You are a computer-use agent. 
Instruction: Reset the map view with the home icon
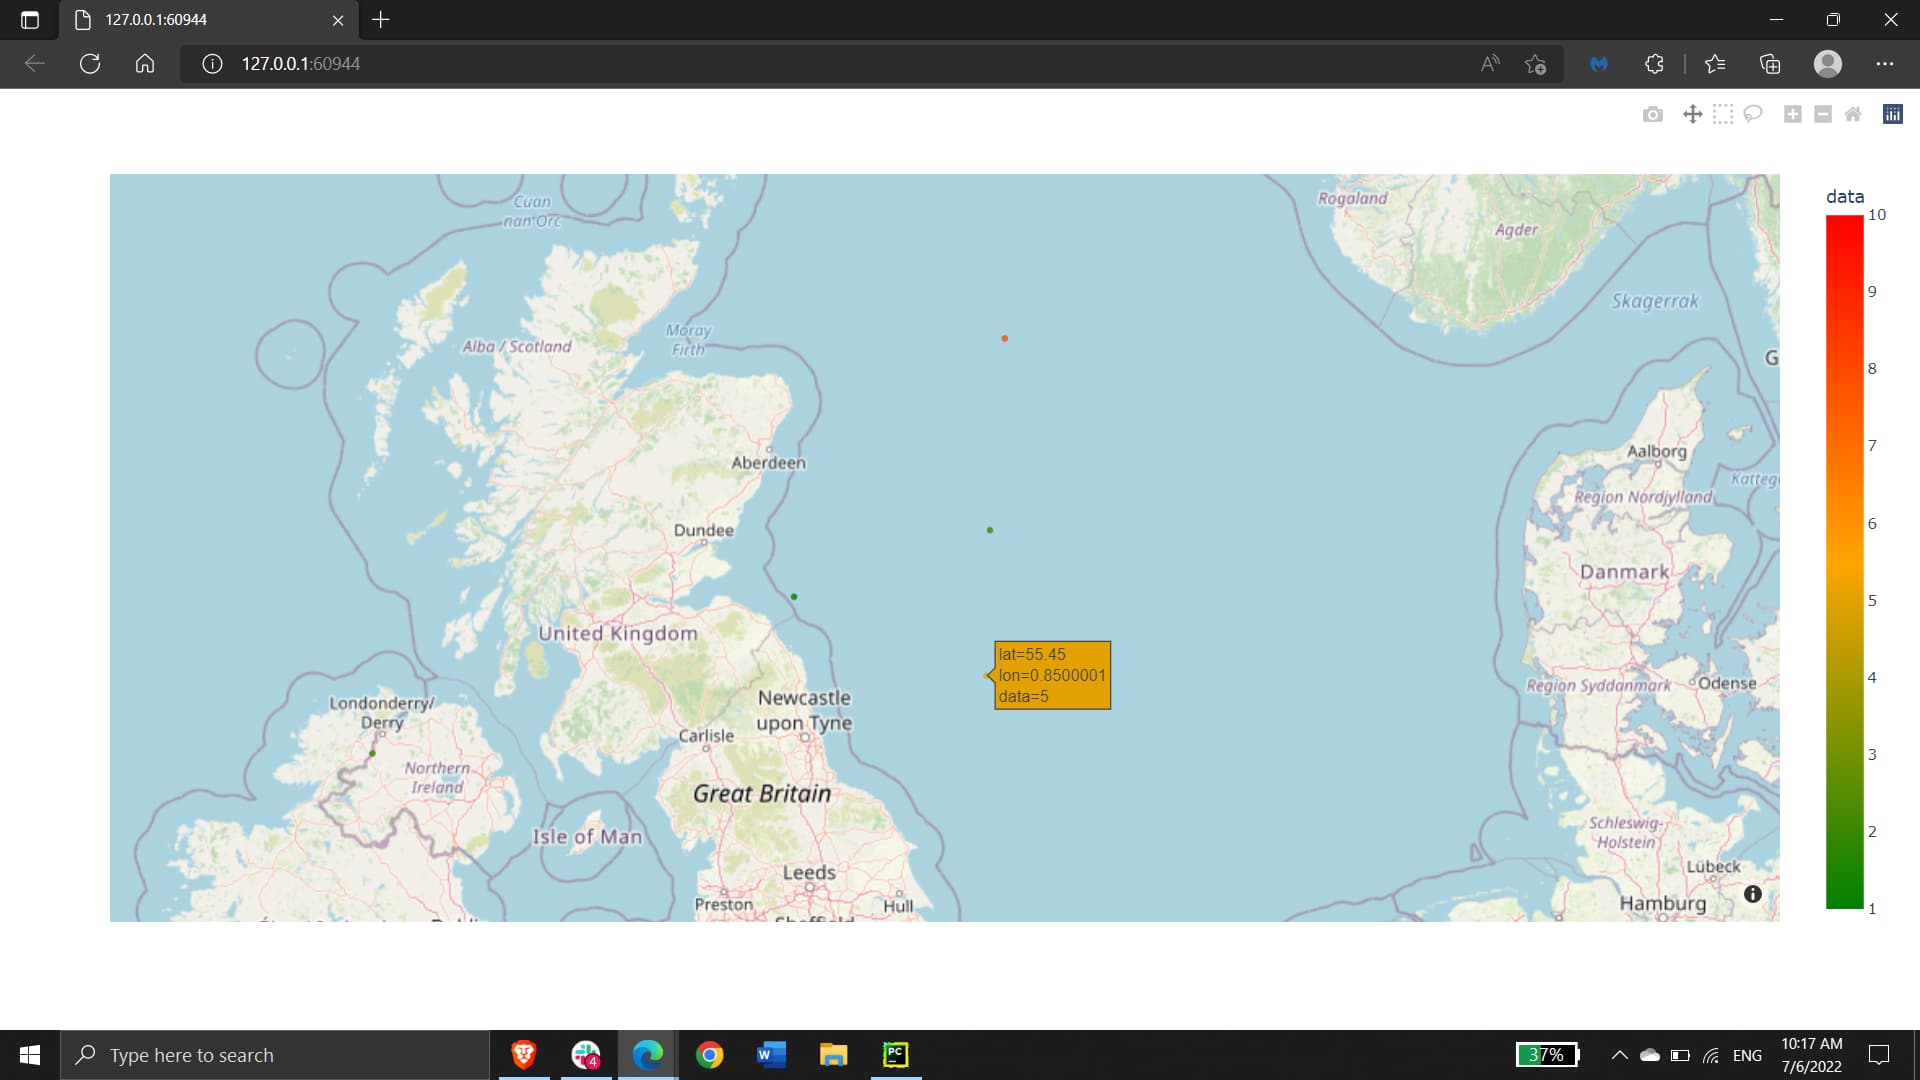pyautogui.click(x=1852, y=114)
